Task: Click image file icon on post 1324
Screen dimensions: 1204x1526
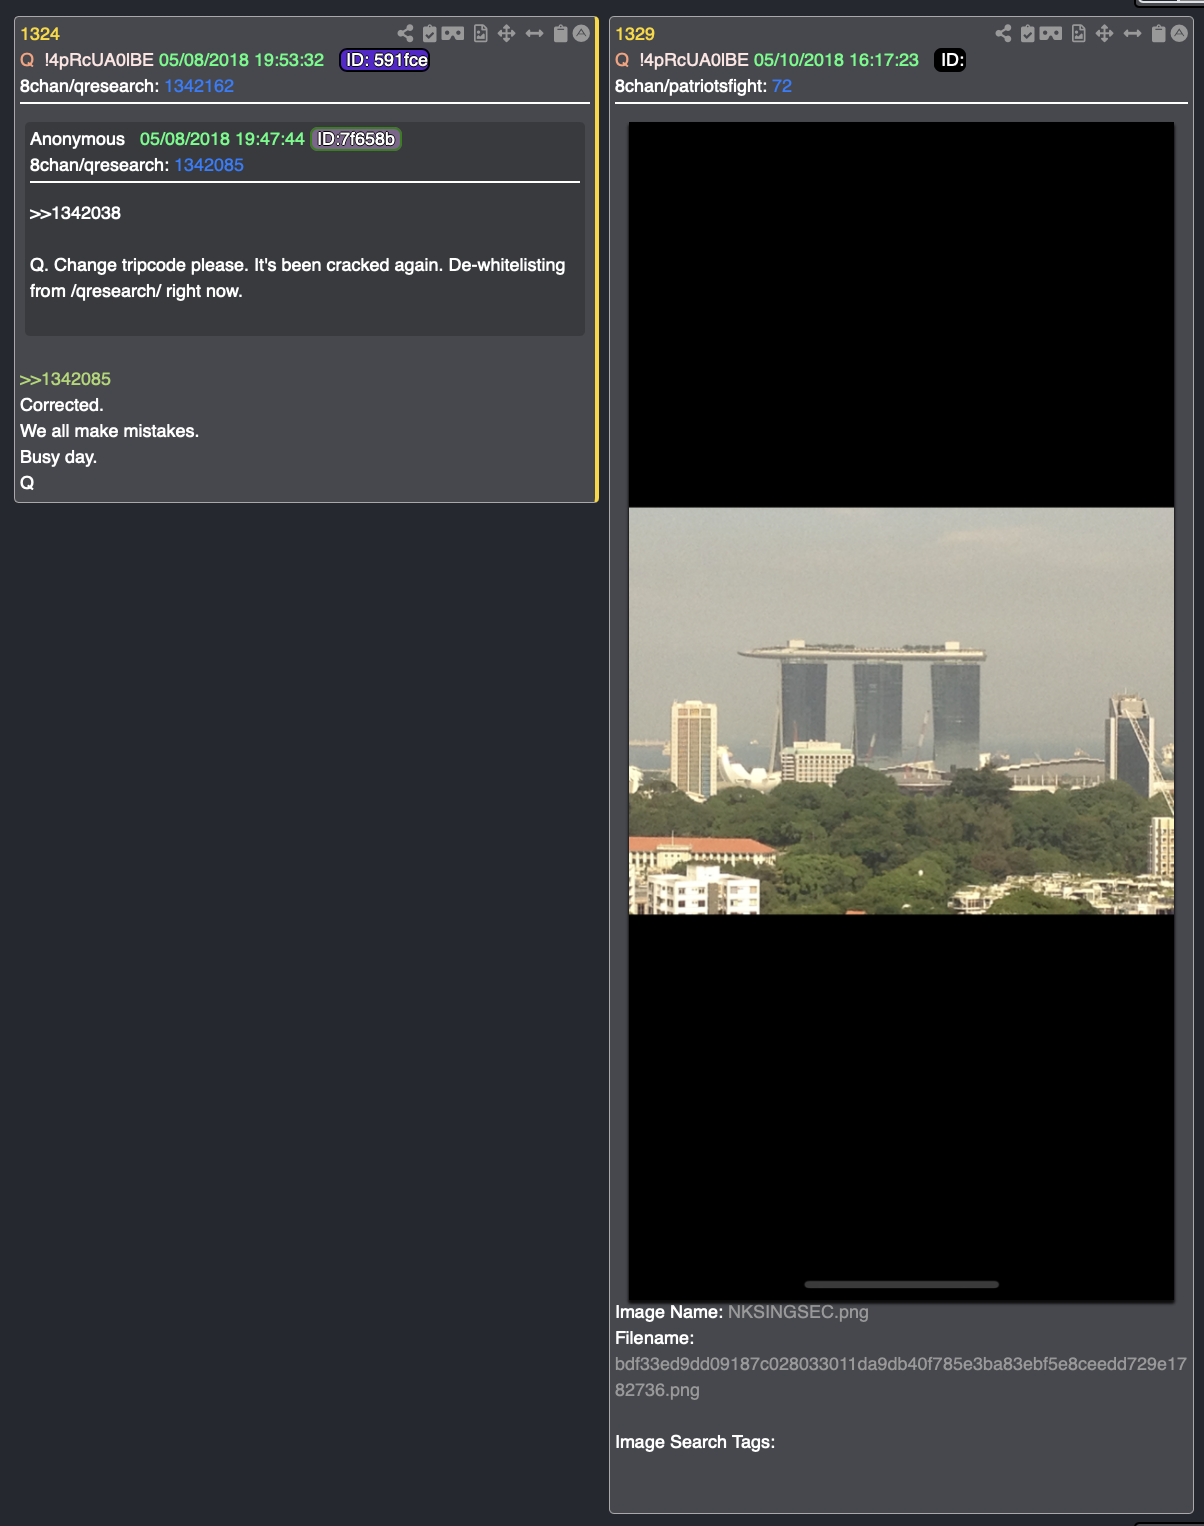Action: (481, 34)
